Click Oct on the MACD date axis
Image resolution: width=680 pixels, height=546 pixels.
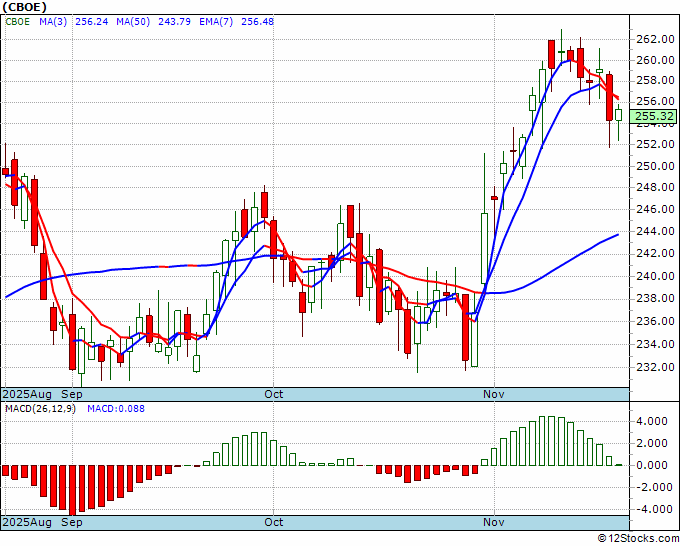pyautogui.click(x=274, y=522)
